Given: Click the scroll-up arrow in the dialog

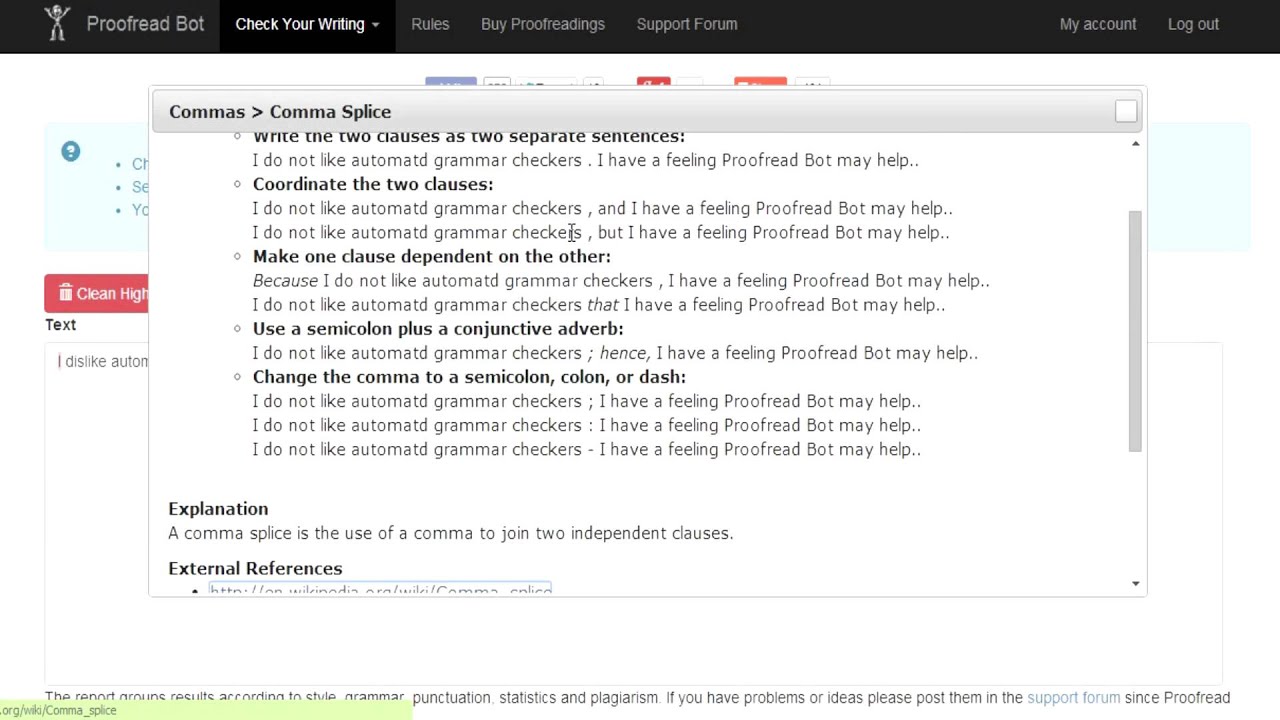Looking at the screenshot, I should click(x=1135, y=144).
